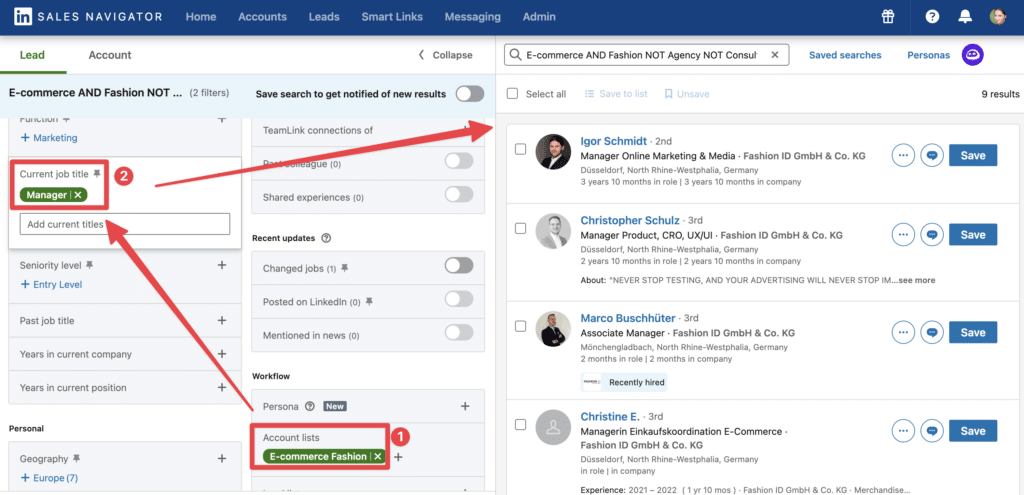1024x495 pixels.
Task: Enable the Changed jobs filter switch
Action: coord(459,266)
